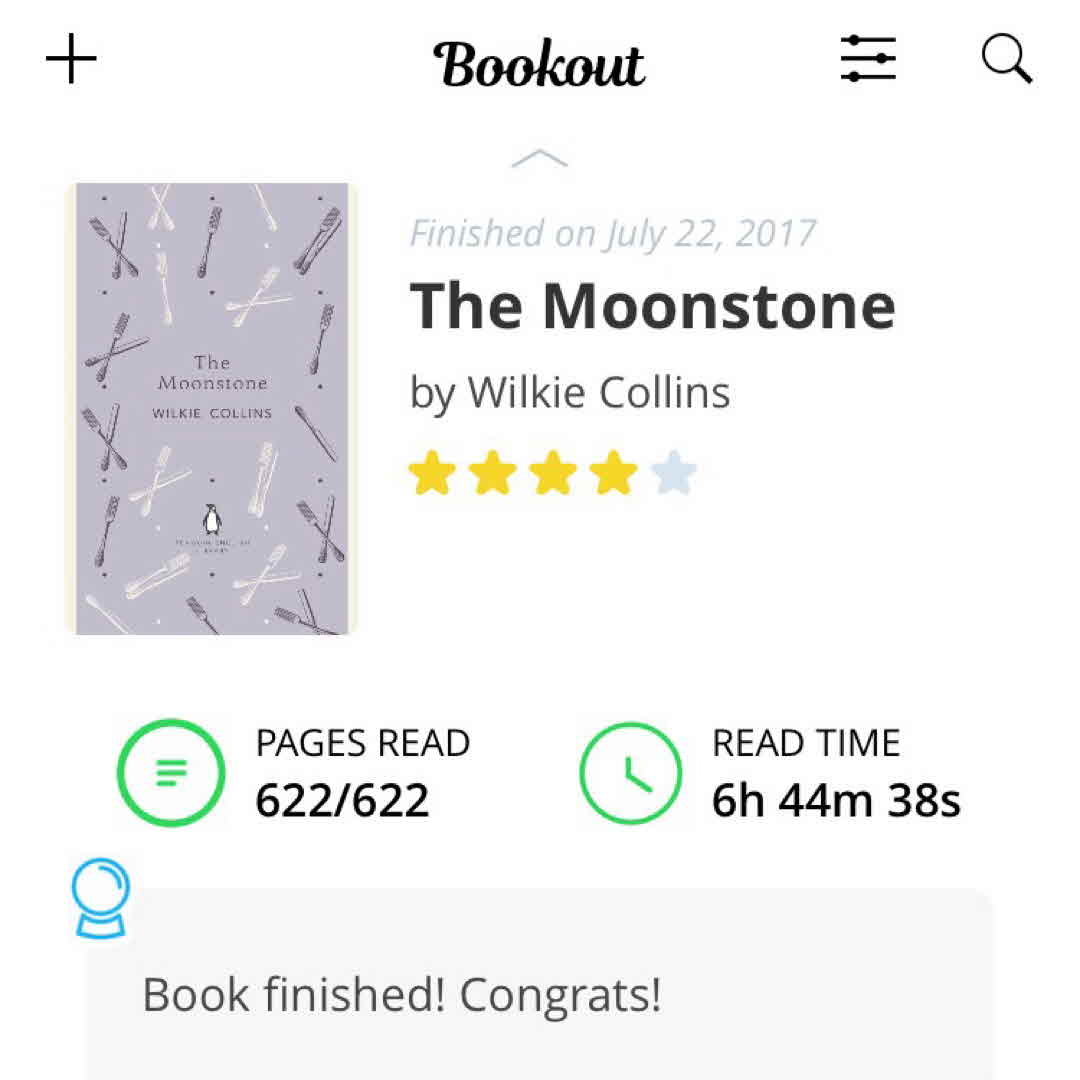This screenshot has width=1080, height=1080.
Task: Open The Moonstone title
Action: (652, 305)
